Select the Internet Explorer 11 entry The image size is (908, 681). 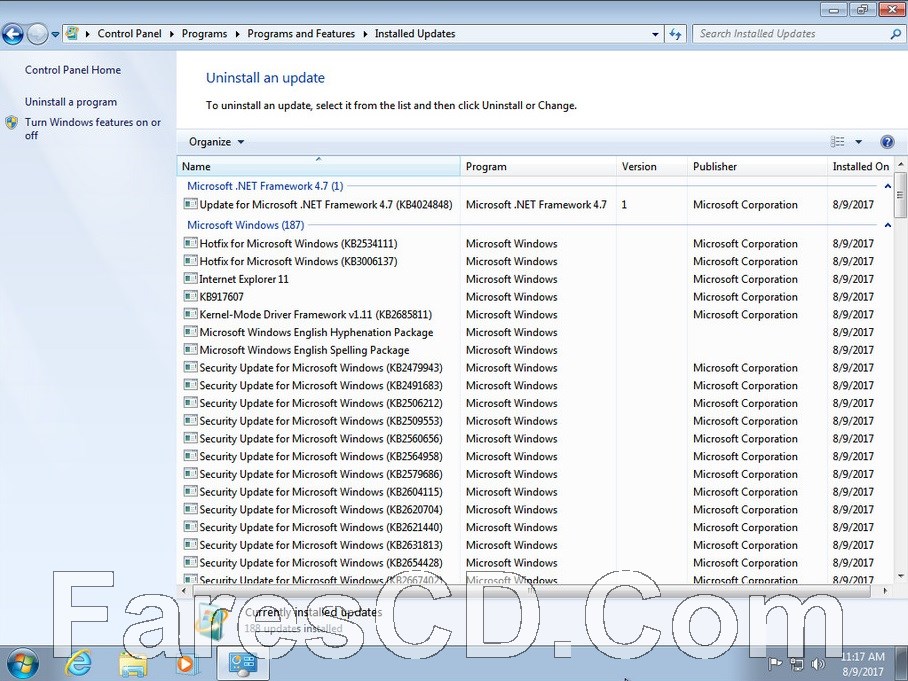tap(244, 279)
